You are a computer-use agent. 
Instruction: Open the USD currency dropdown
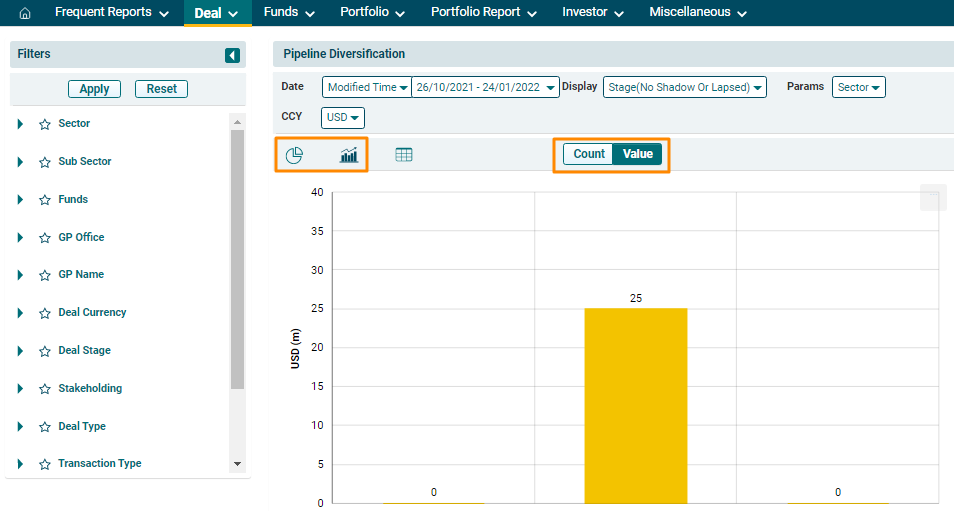(x=343, y=118)
